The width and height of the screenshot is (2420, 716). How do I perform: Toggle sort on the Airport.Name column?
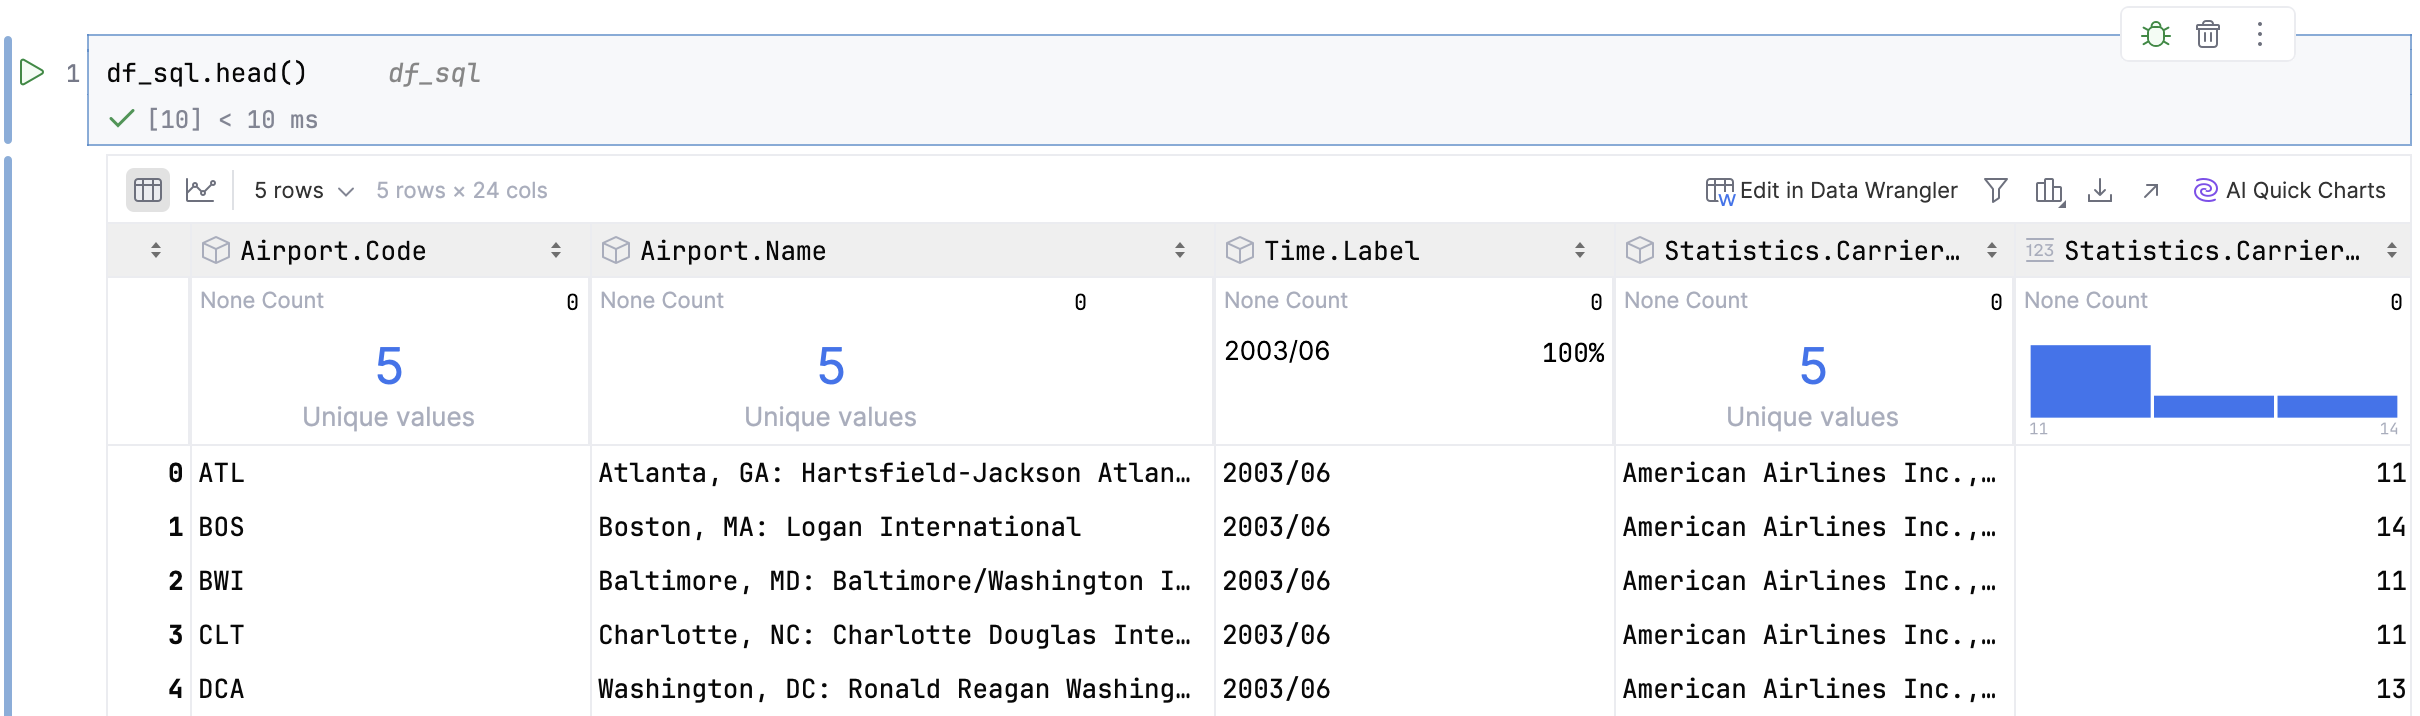pyautogui.click(x=1180, y=251)
